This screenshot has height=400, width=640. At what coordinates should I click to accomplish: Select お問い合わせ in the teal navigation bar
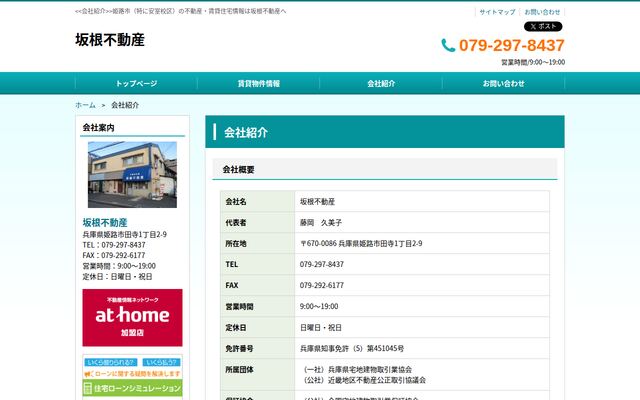pyautogui.click(x=504, y=83)
